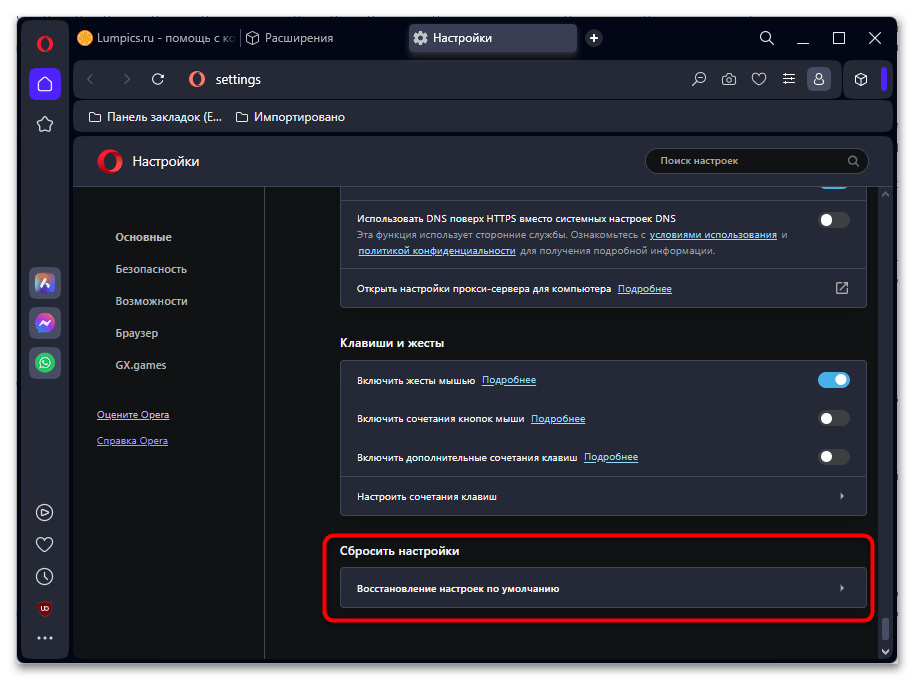Viewport: 914px width, 680px height.
Task: Open proxy settings external link icon
Action: coord(842,288)
